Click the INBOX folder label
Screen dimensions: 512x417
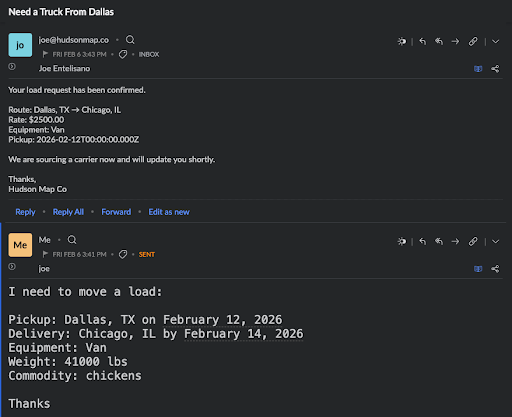coord(149,54)
